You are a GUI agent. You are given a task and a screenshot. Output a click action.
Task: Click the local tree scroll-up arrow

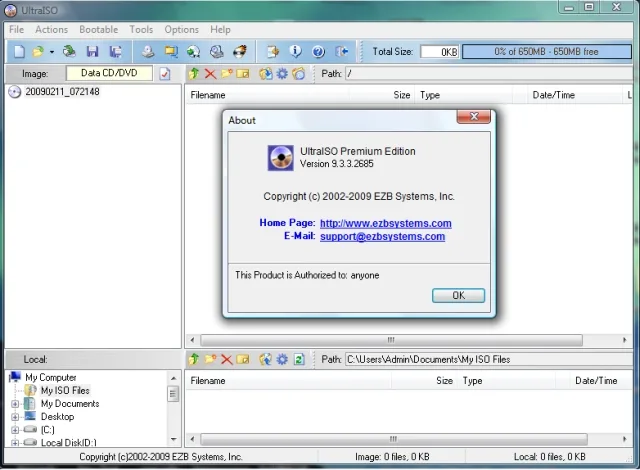pyautogui.click(x=173, y=378)
